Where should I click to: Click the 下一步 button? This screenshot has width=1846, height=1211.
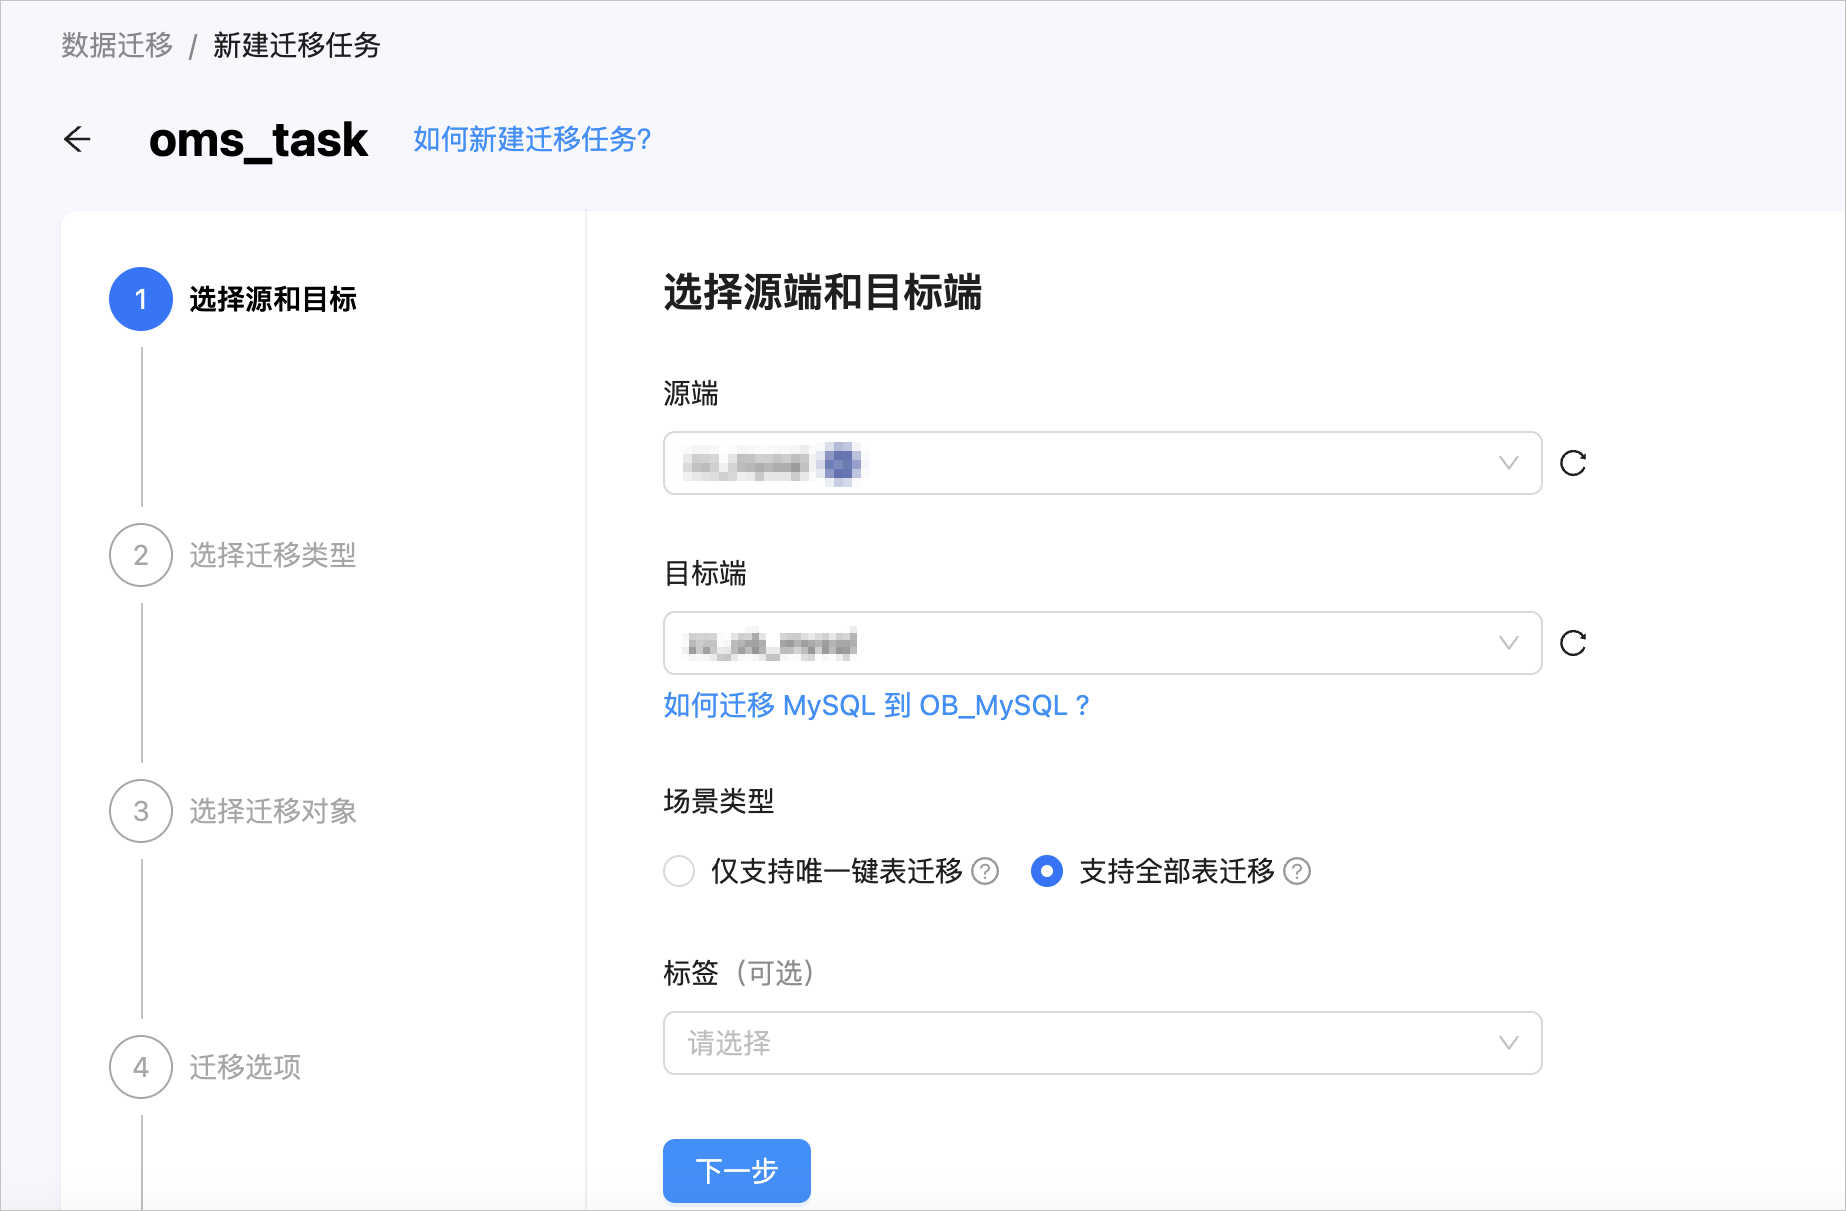click(737, 1171)
